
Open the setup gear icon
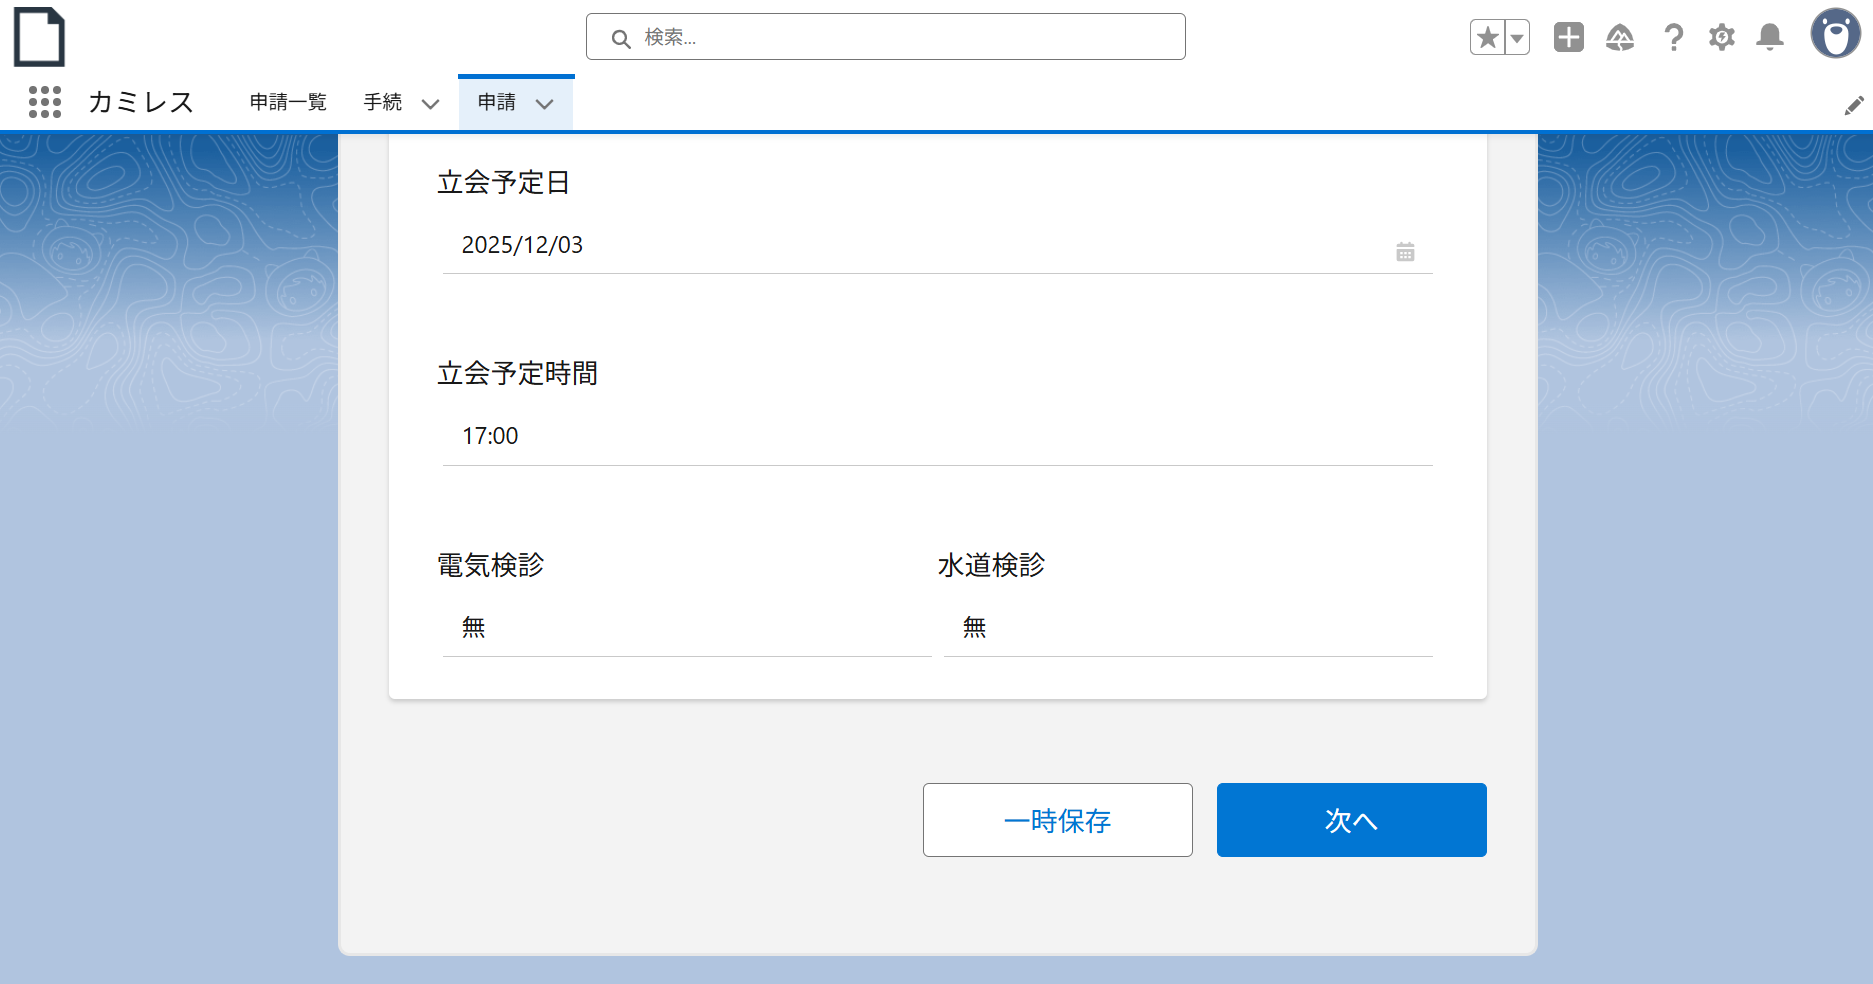[1721, 38]
